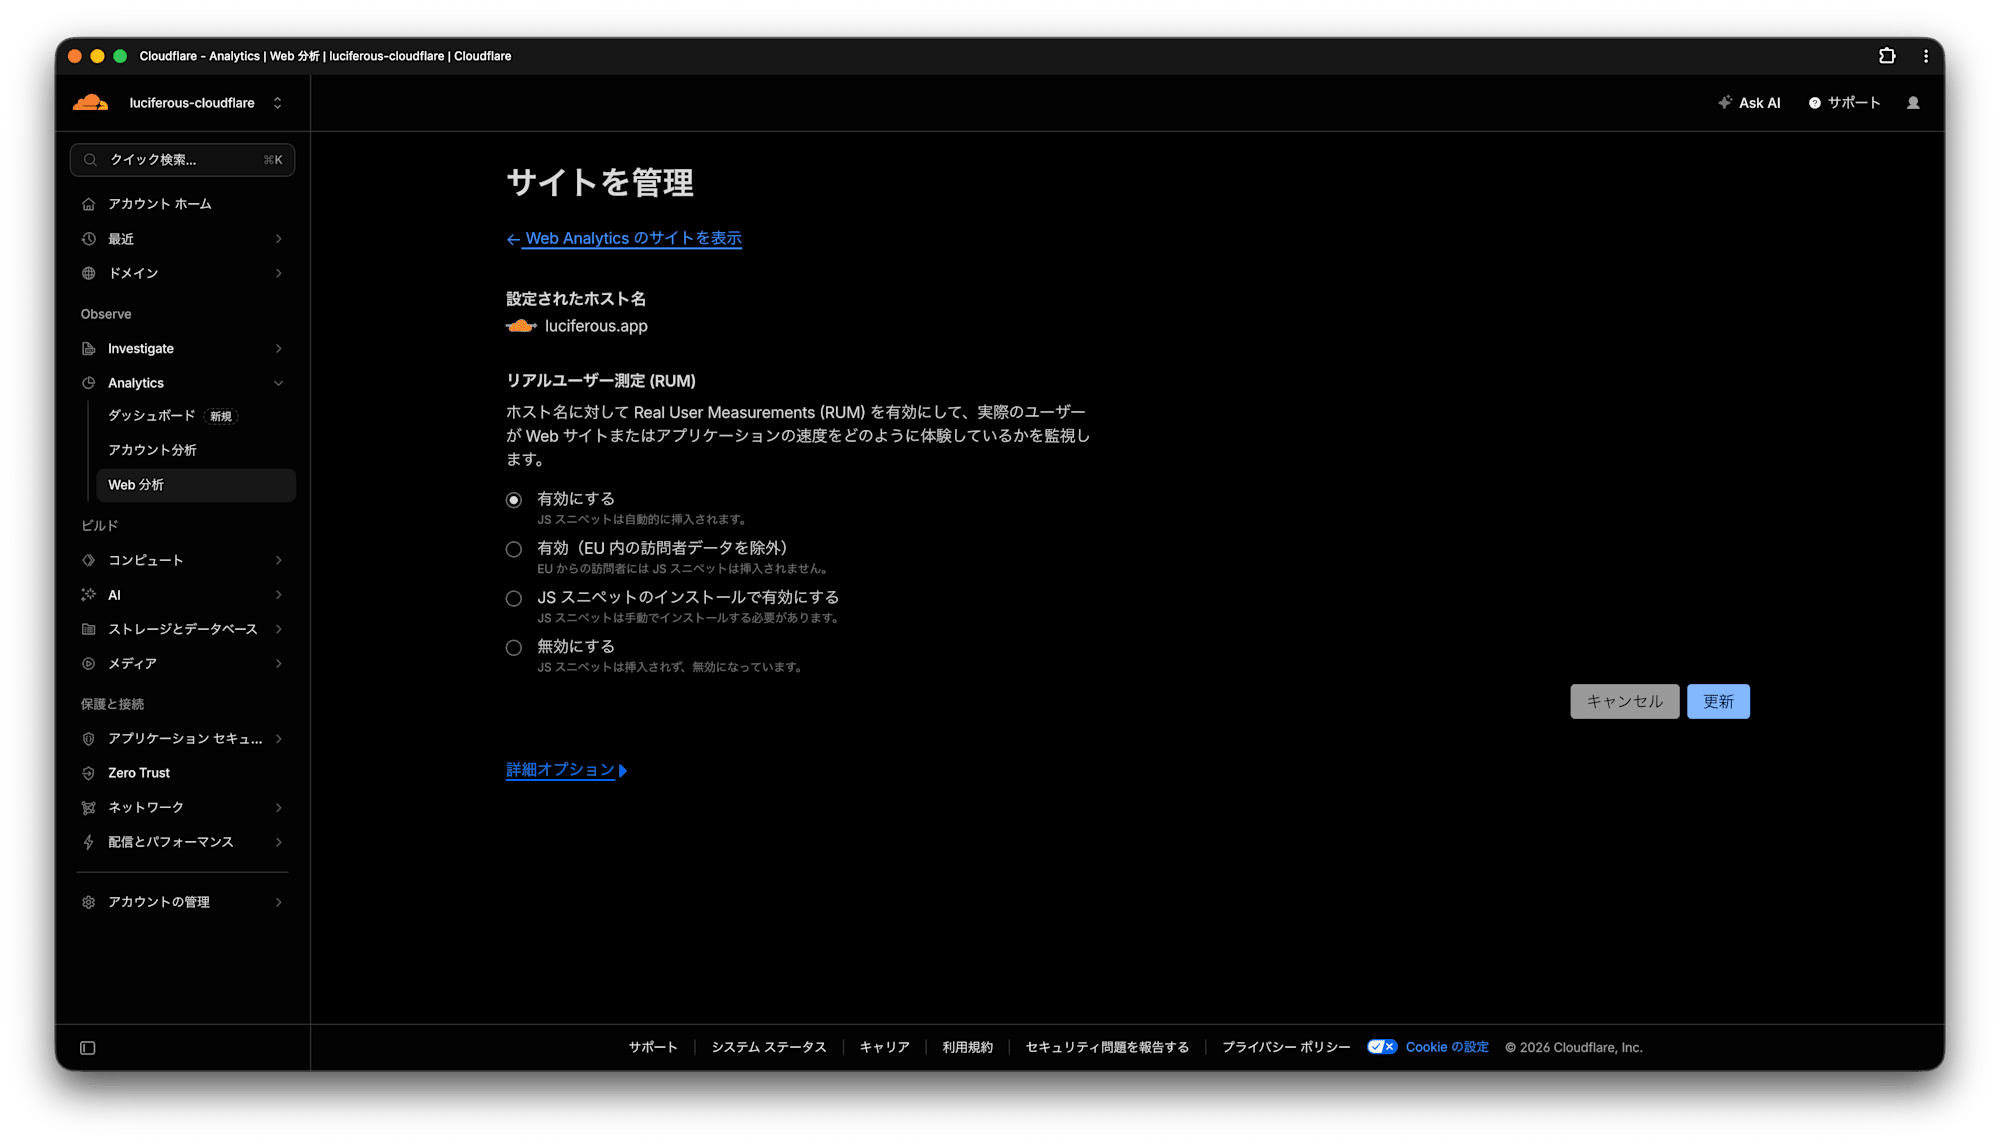Expand the アカウントの管理 chevron

279,902
